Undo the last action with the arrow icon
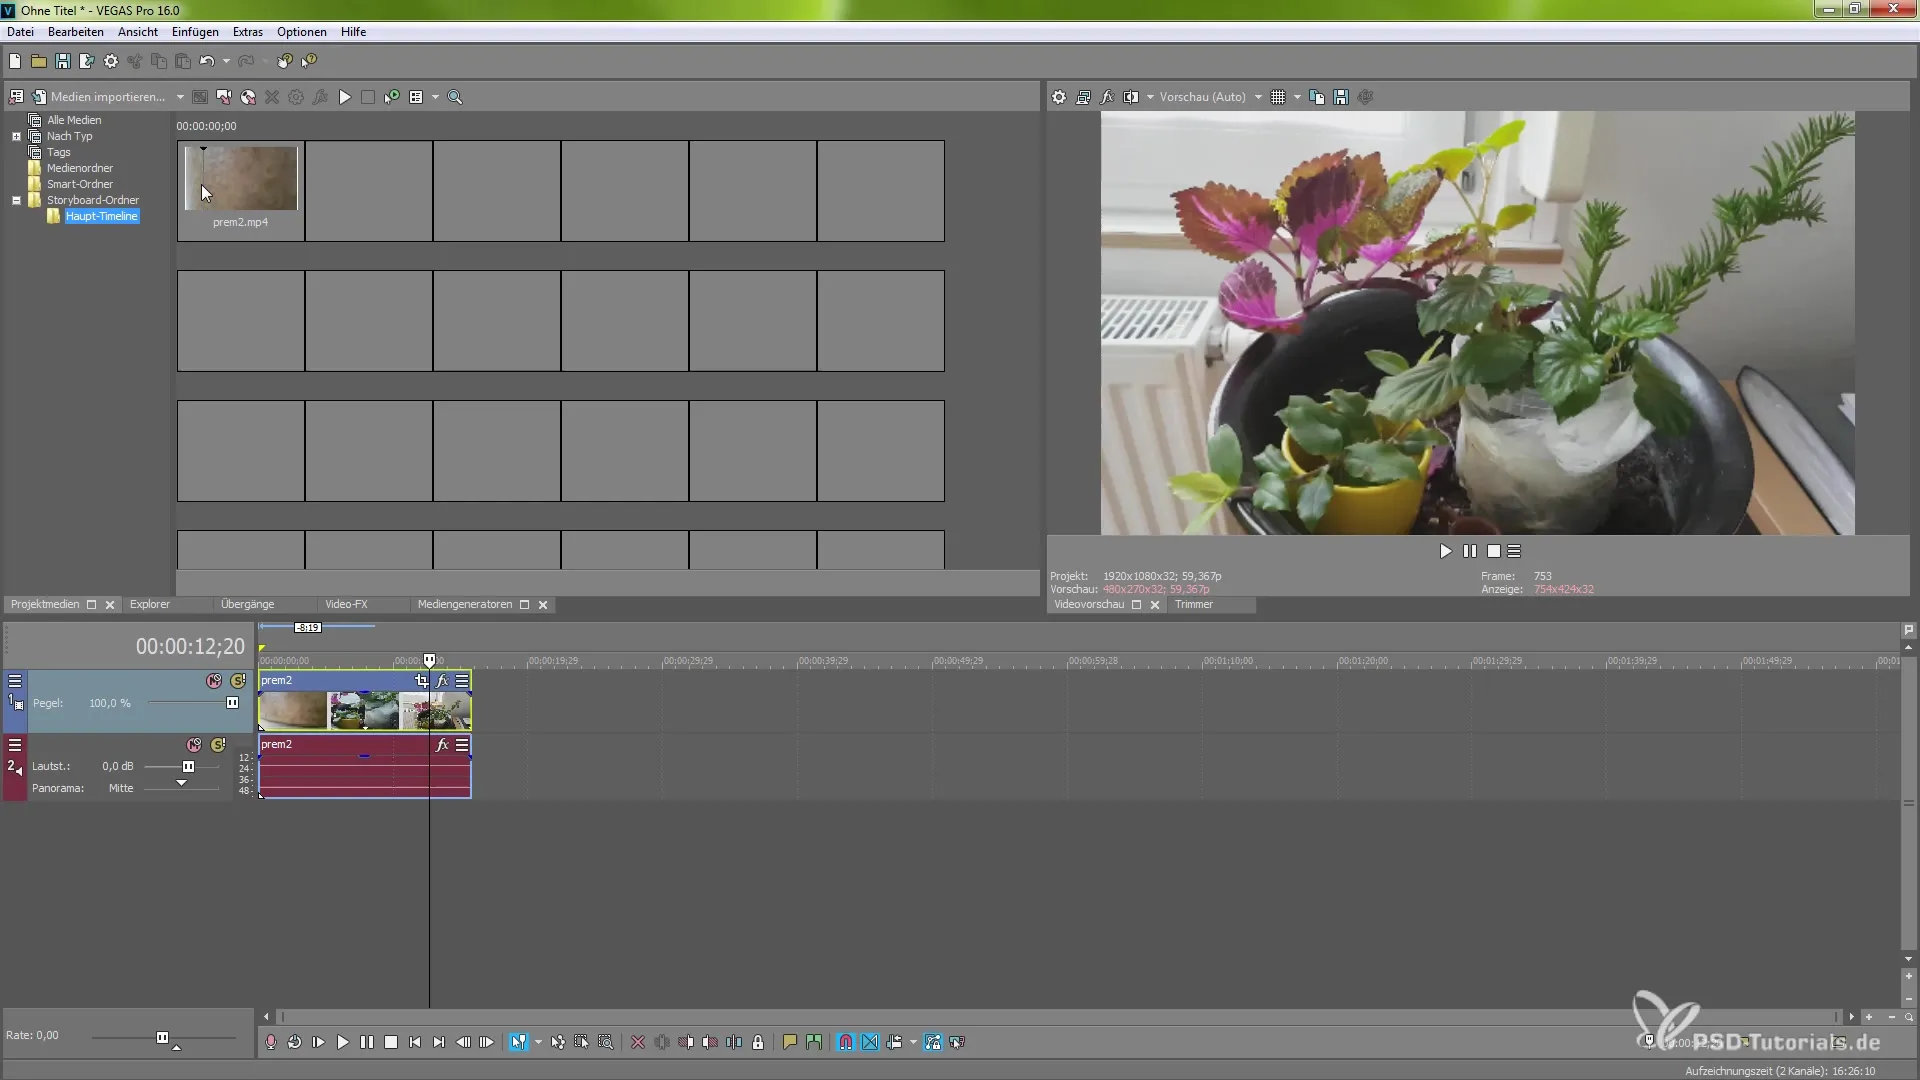The height and width of the screenshot is (1080, 1920). [x=207, y=61]
